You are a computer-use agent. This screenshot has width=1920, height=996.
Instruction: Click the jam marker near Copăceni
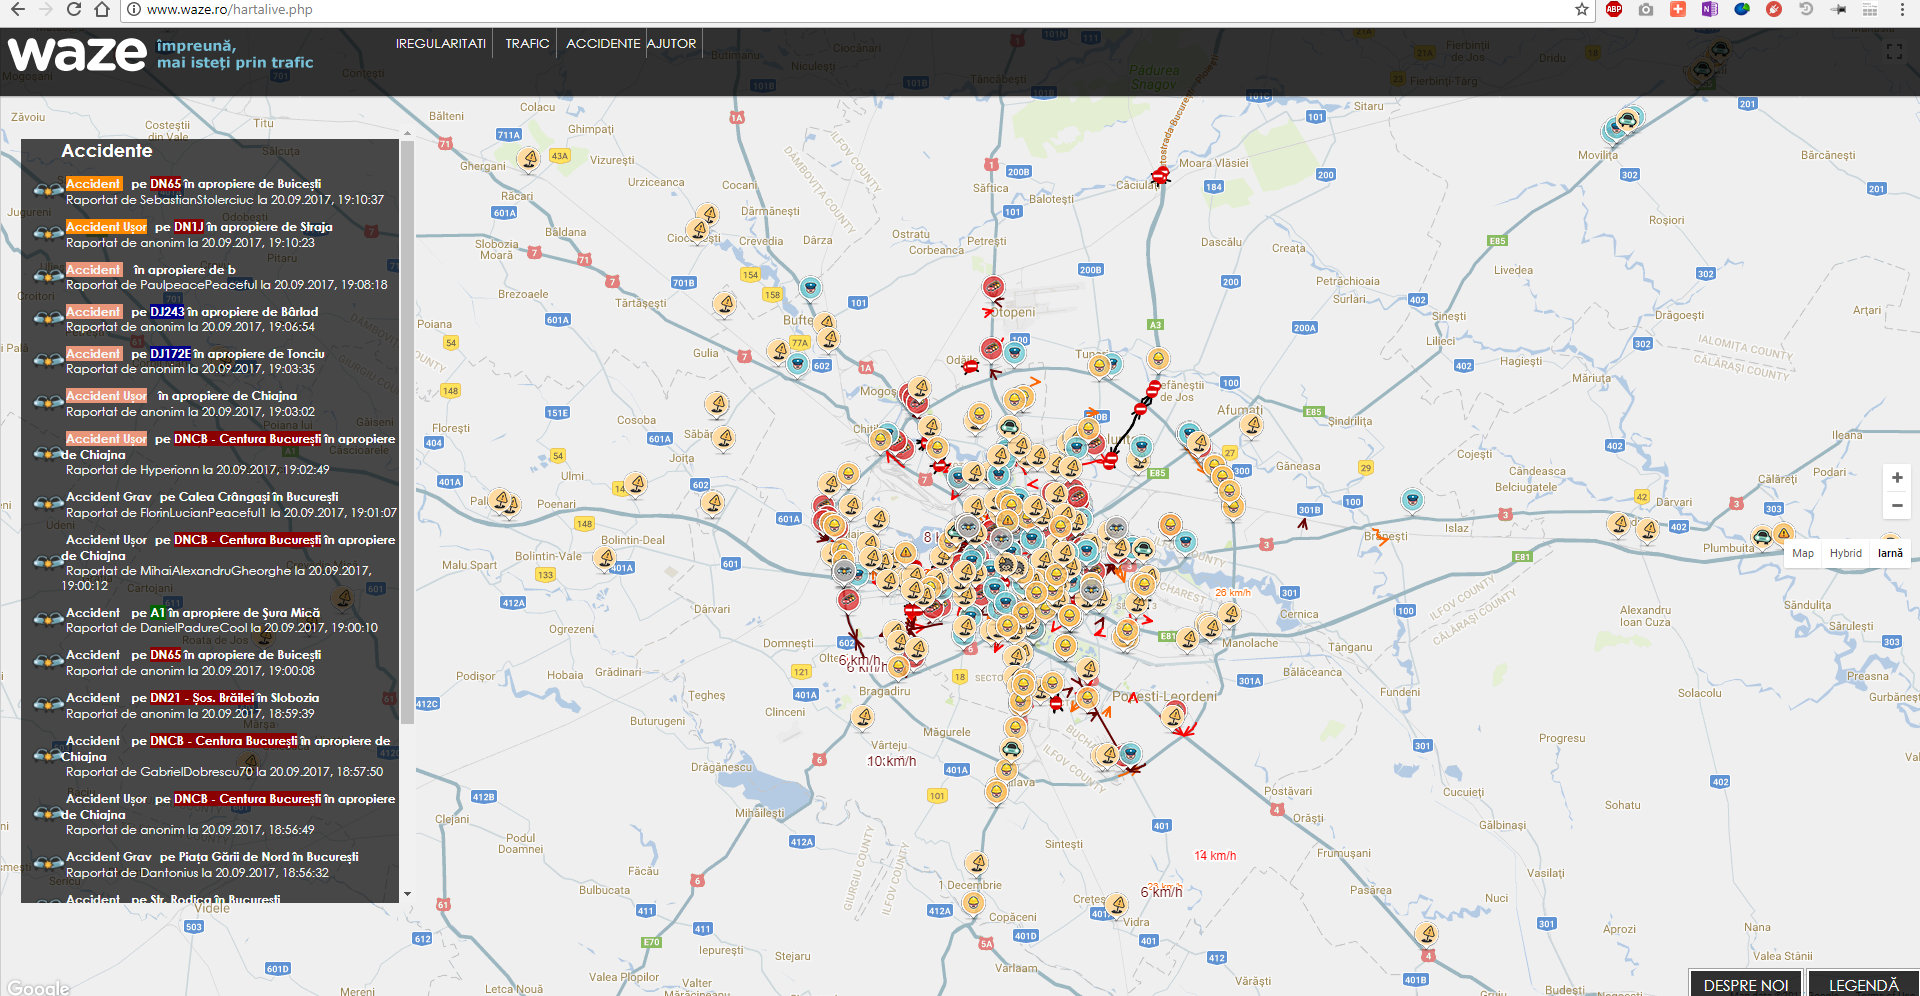[972, 902]
